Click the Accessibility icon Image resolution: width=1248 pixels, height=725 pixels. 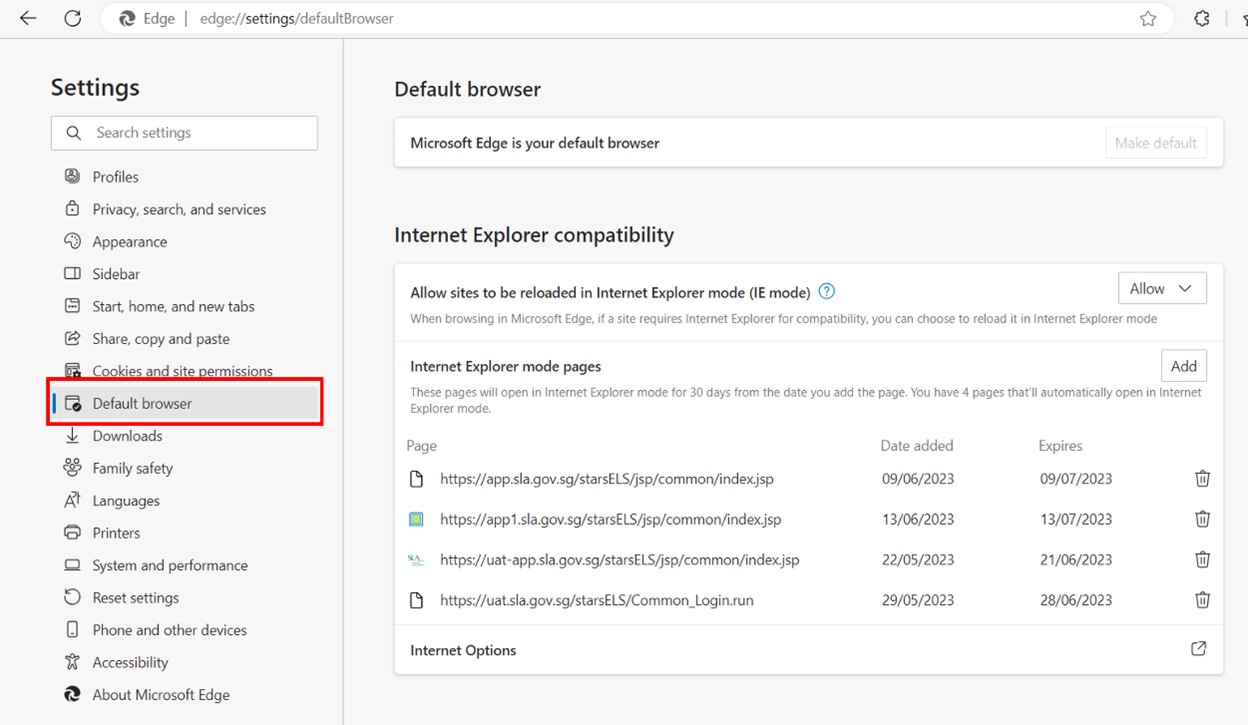click(72, 662)
